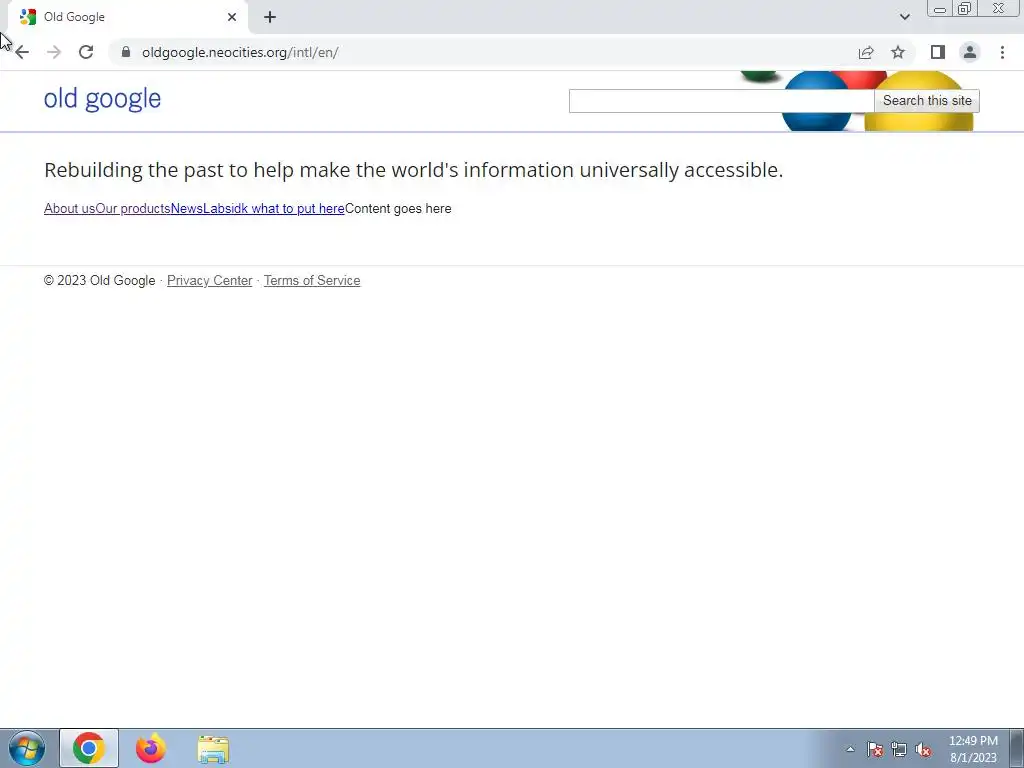Click the network tray icon
The height and width of the screenshot is (768, 1024).
click(x=899, y=749)
